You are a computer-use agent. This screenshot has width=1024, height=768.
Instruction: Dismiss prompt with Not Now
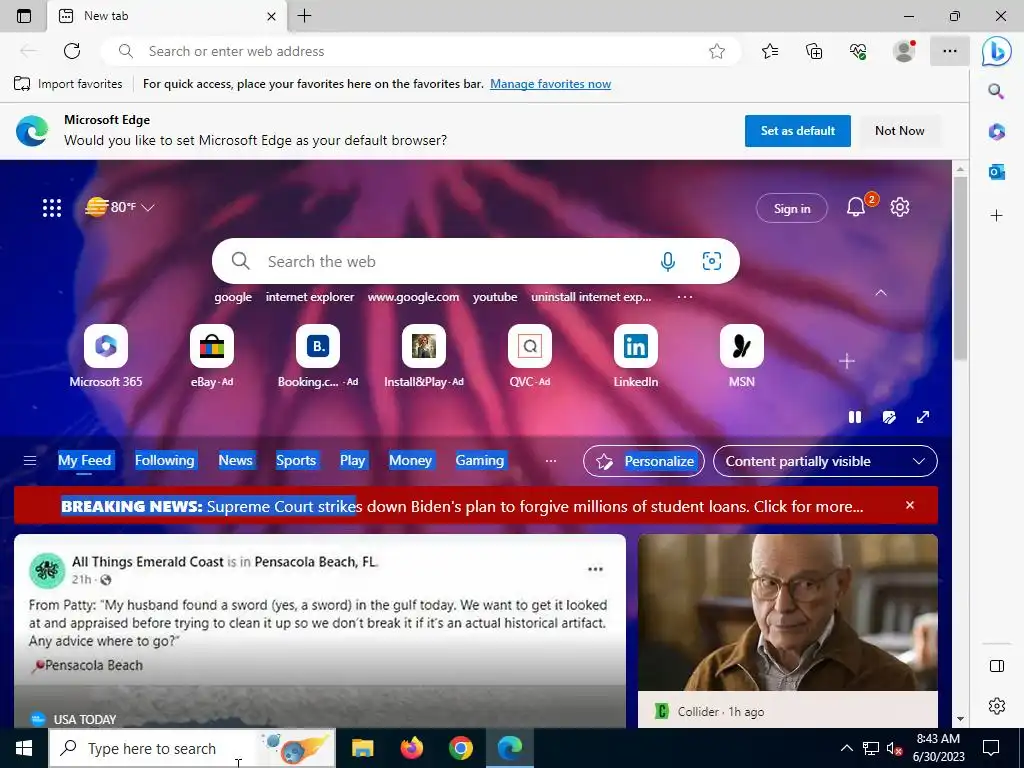(x=899, y=131)
